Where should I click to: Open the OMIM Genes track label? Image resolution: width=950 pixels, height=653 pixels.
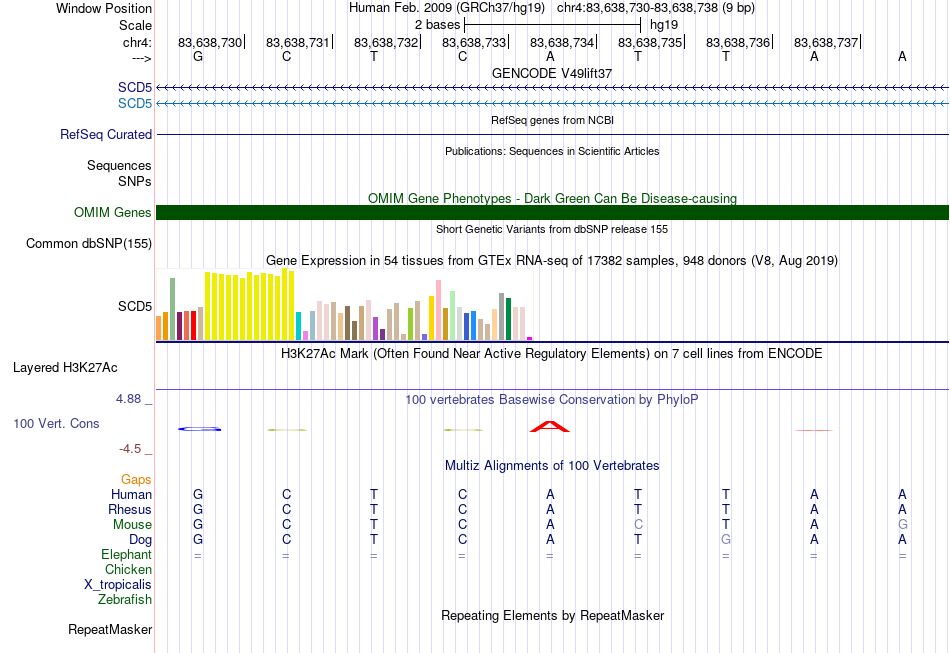(113, 213)
